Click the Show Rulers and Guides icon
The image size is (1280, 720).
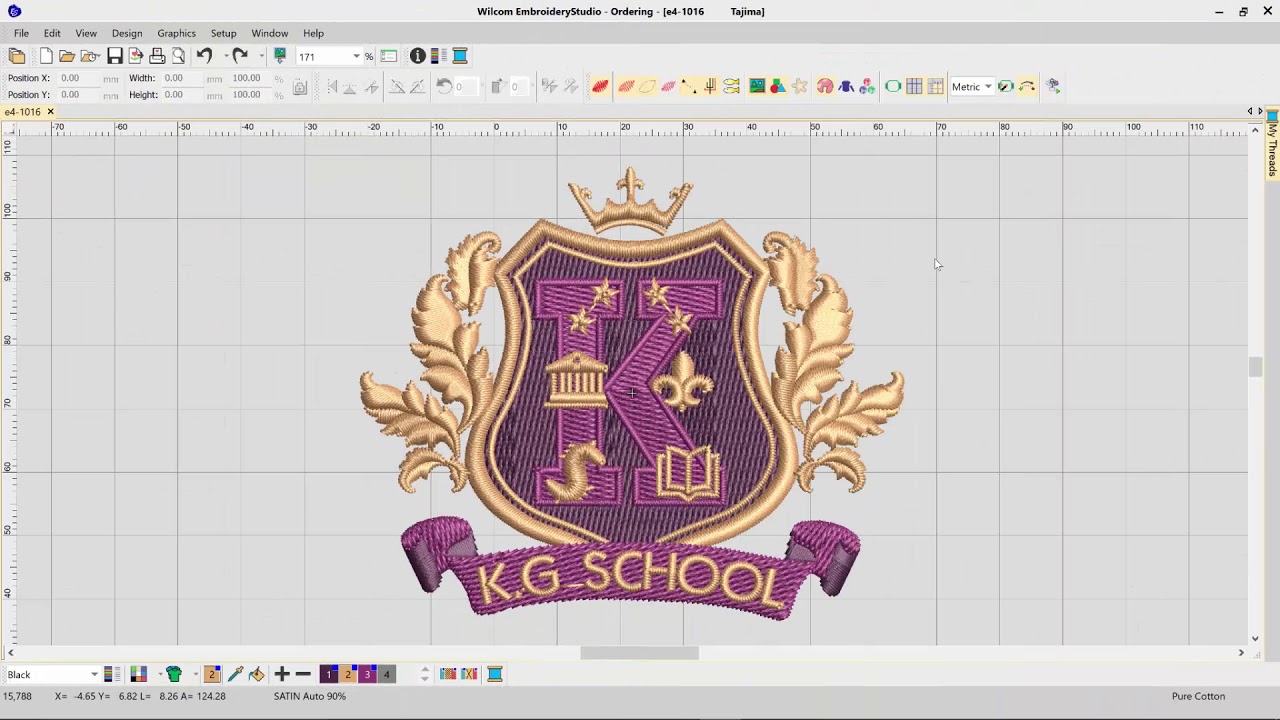coord(935,86)
